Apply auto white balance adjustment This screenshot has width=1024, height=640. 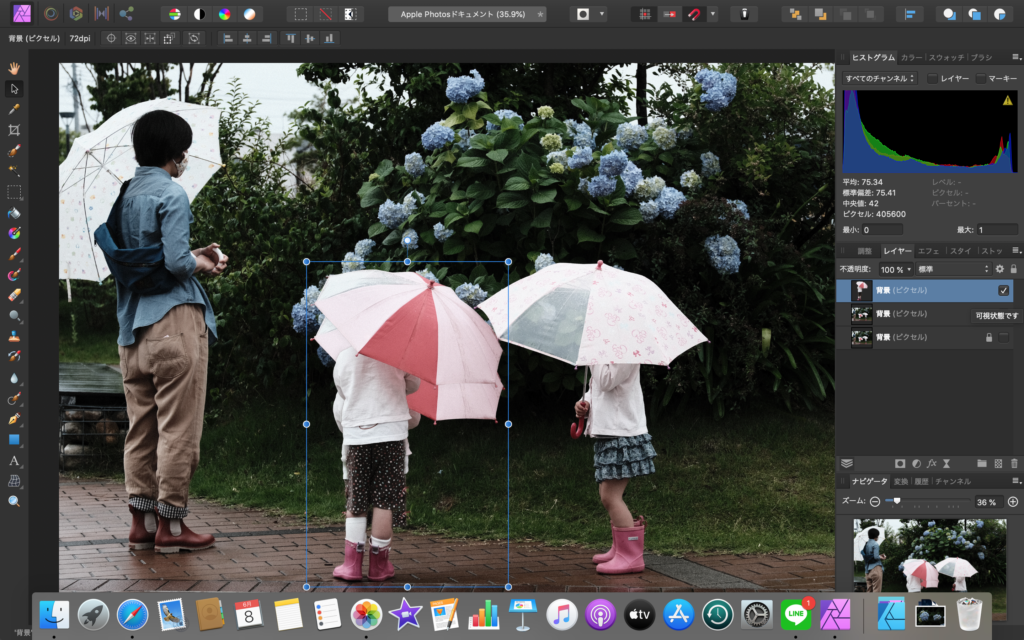250,14
